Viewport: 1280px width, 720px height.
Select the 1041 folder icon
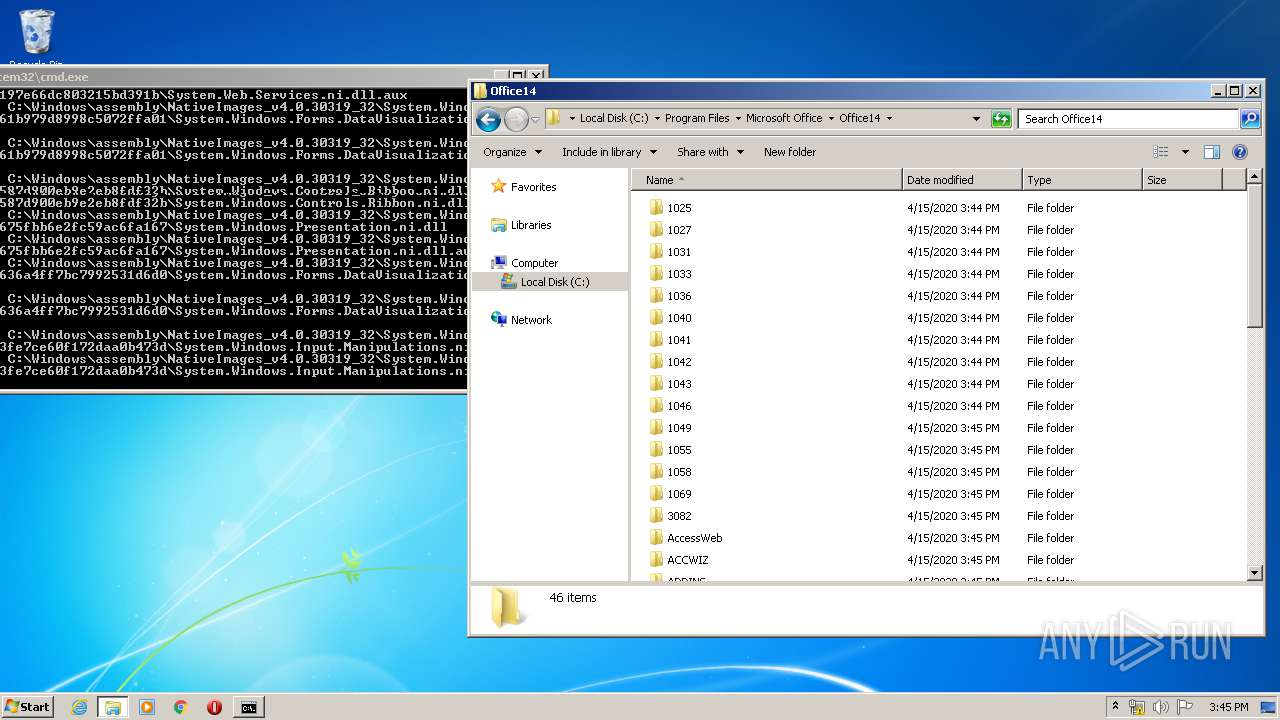click(x=656, y=340)
